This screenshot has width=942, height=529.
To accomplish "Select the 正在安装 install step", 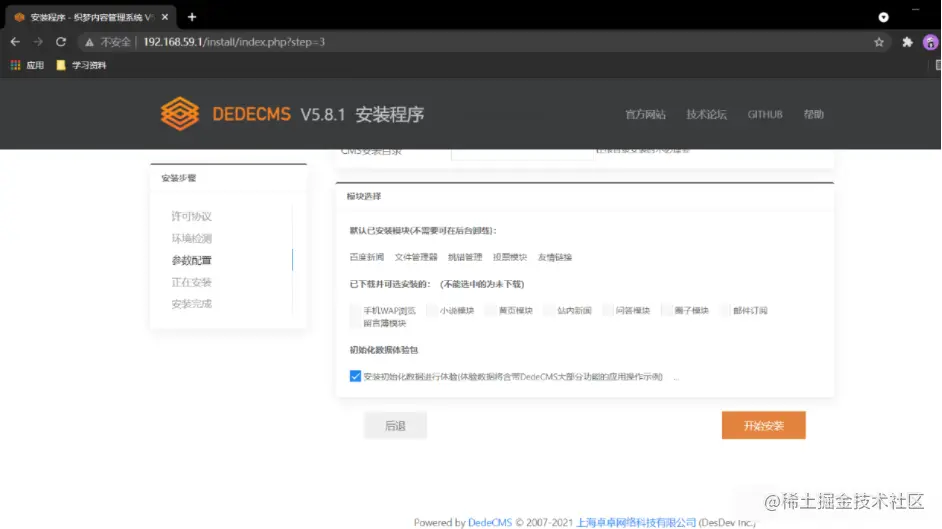I will 192,282.
